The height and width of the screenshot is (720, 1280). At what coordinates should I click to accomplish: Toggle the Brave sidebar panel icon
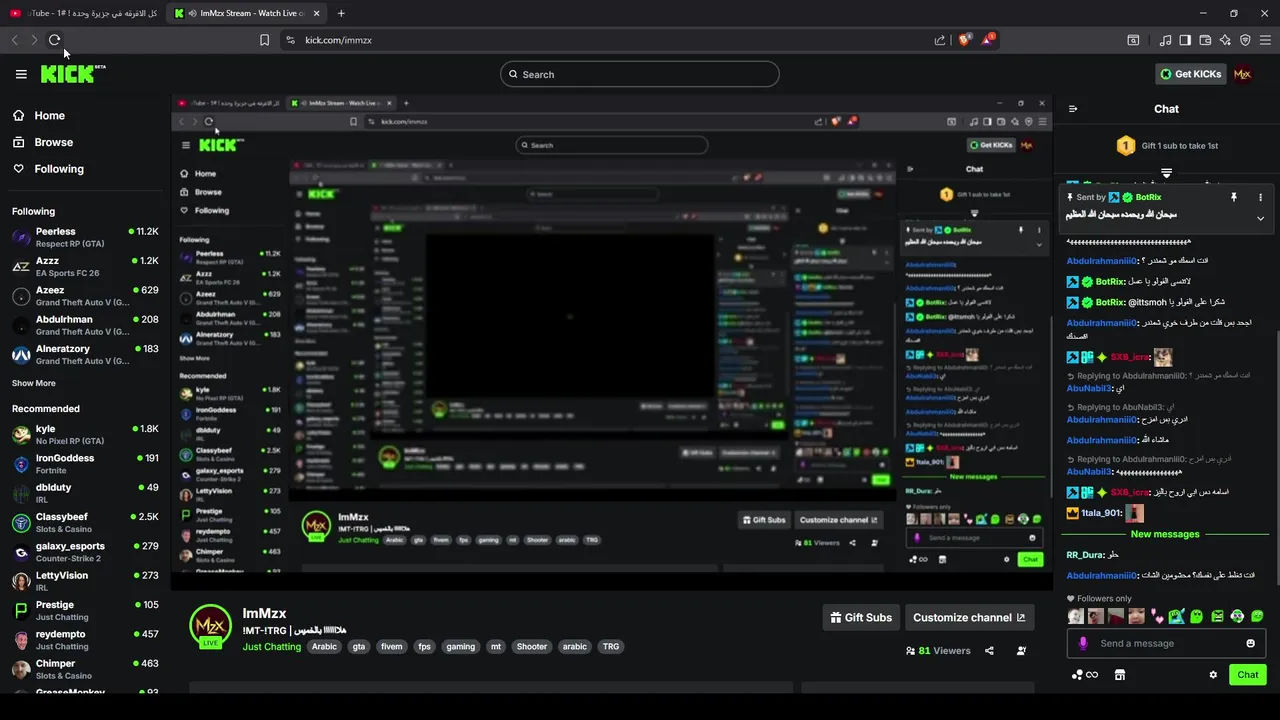coord(1185,40)
